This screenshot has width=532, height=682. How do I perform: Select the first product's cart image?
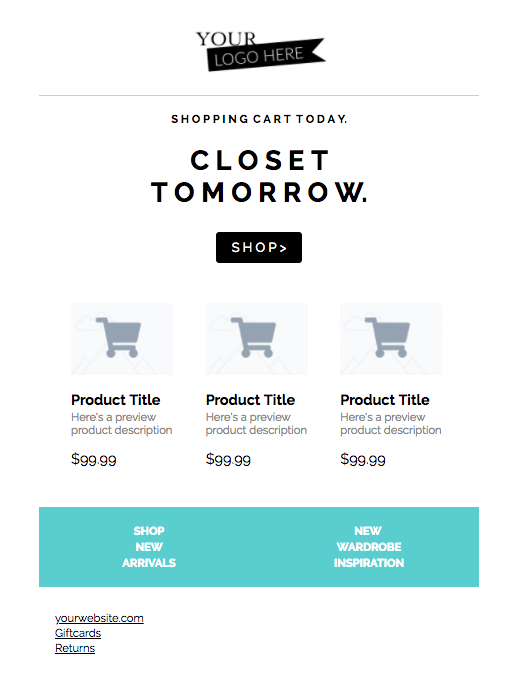[122, 339]
